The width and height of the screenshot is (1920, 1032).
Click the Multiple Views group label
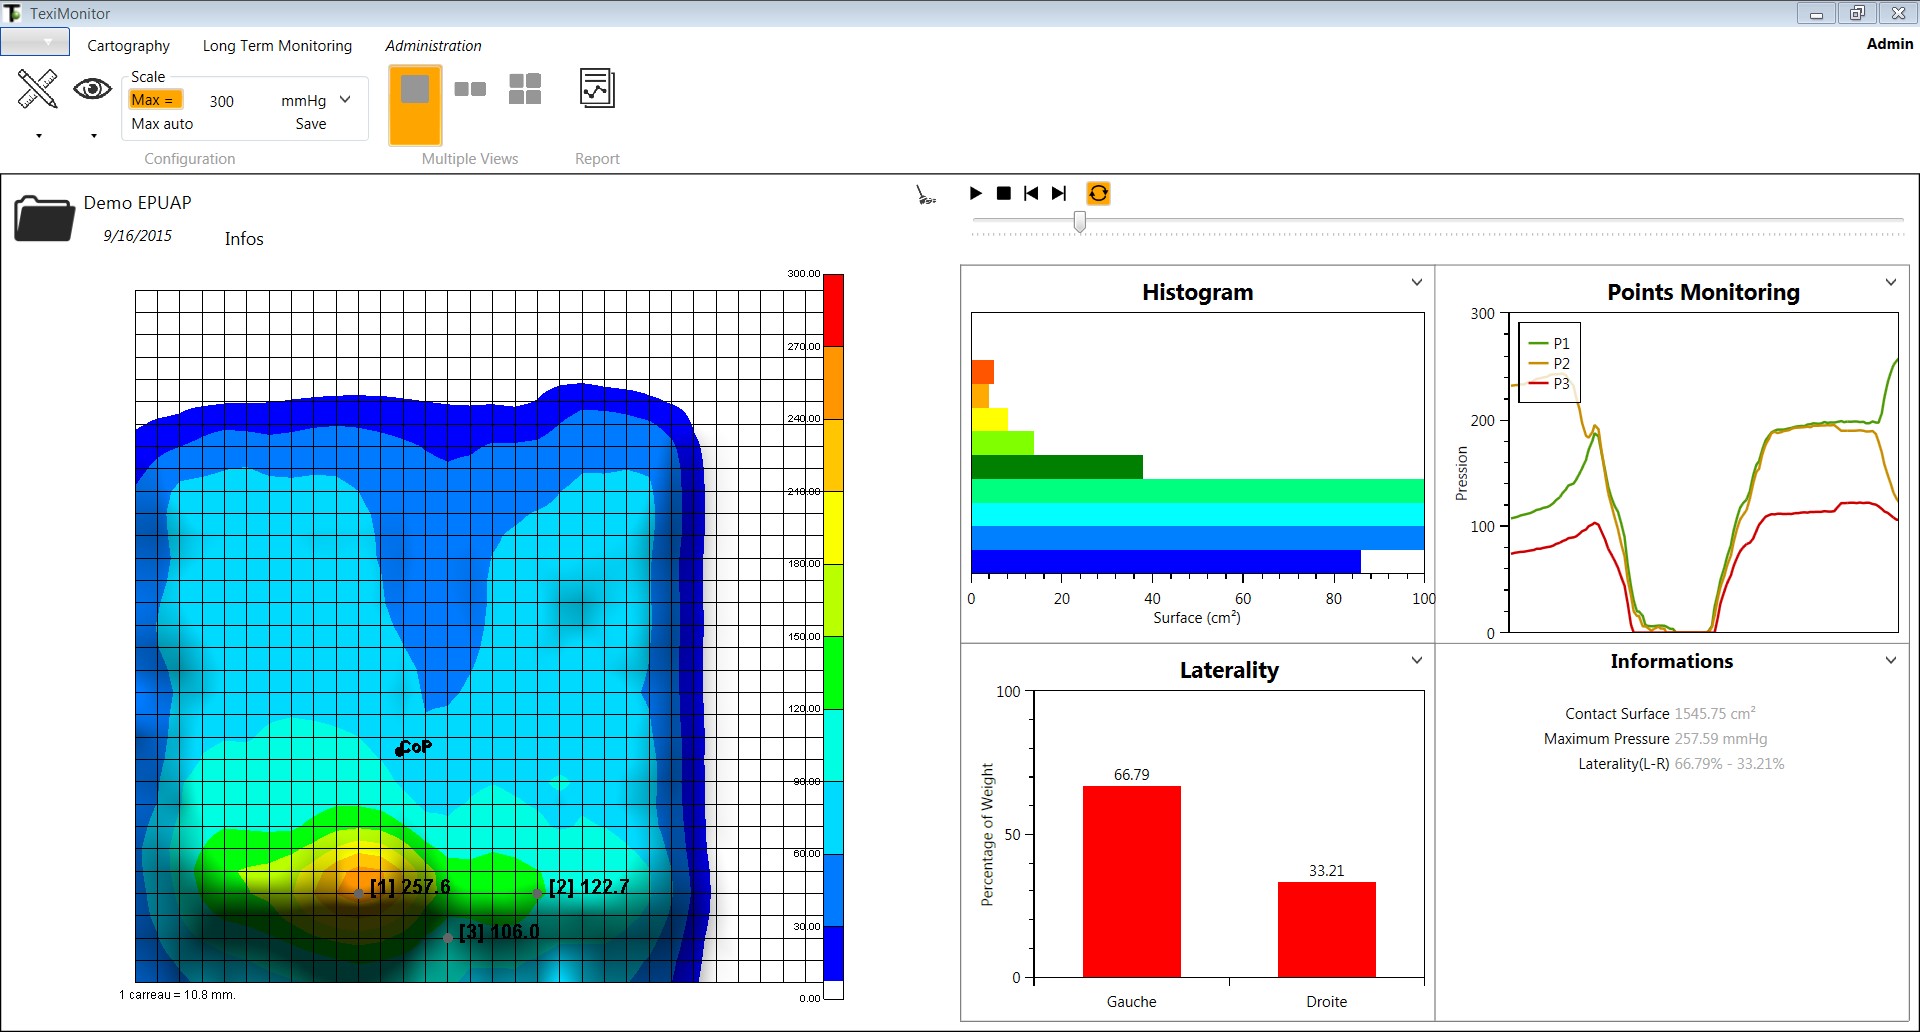click(470, 159)
